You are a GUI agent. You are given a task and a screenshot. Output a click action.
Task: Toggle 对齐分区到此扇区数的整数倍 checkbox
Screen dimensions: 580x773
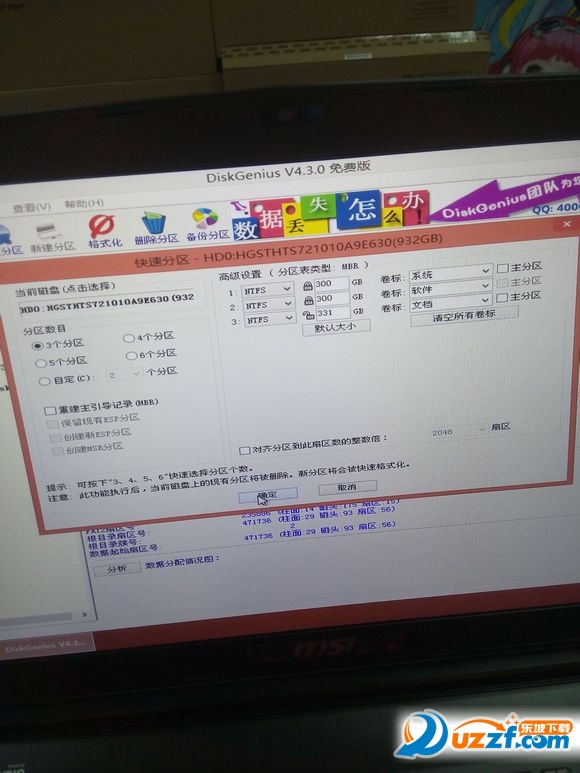coord(244,451)
